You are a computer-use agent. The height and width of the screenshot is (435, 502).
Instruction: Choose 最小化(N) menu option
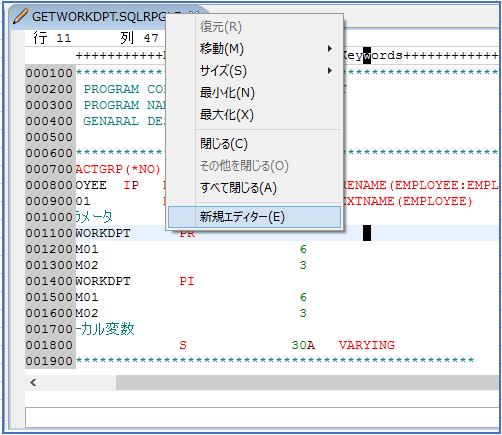227,93
